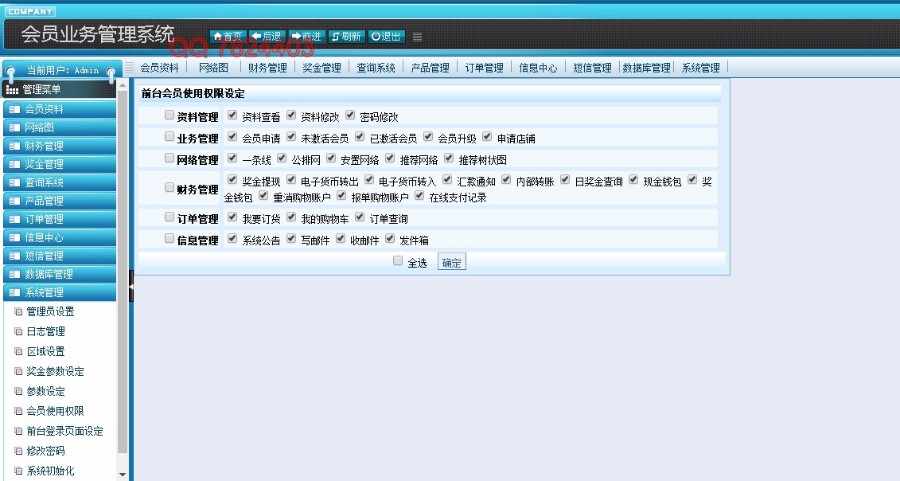
Task: Tick the 网络管理 group checkbox
Action: (x=169, y=158)
